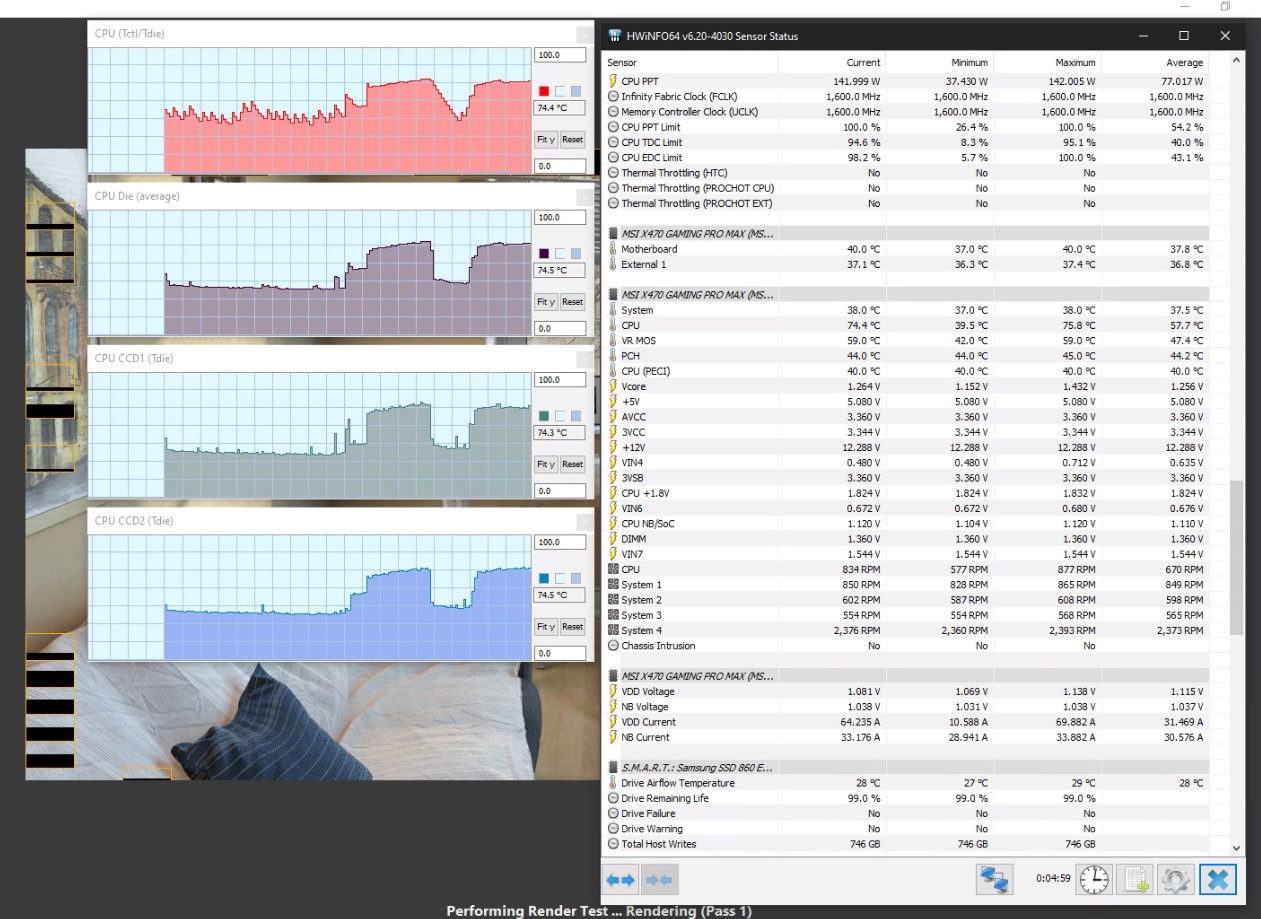Click Fit y in CPU Die (average) graph
Screen dimensions: 1261x919
(x=546, y=302)
